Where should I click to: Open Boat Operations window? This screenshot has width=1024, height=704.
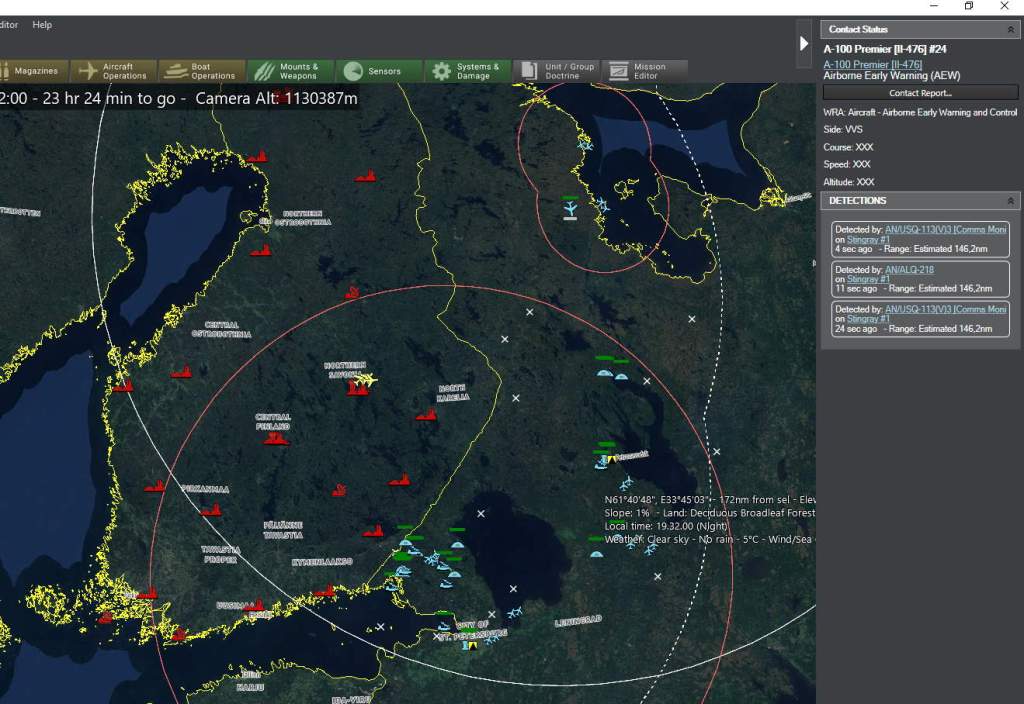[x=202, y=71]
